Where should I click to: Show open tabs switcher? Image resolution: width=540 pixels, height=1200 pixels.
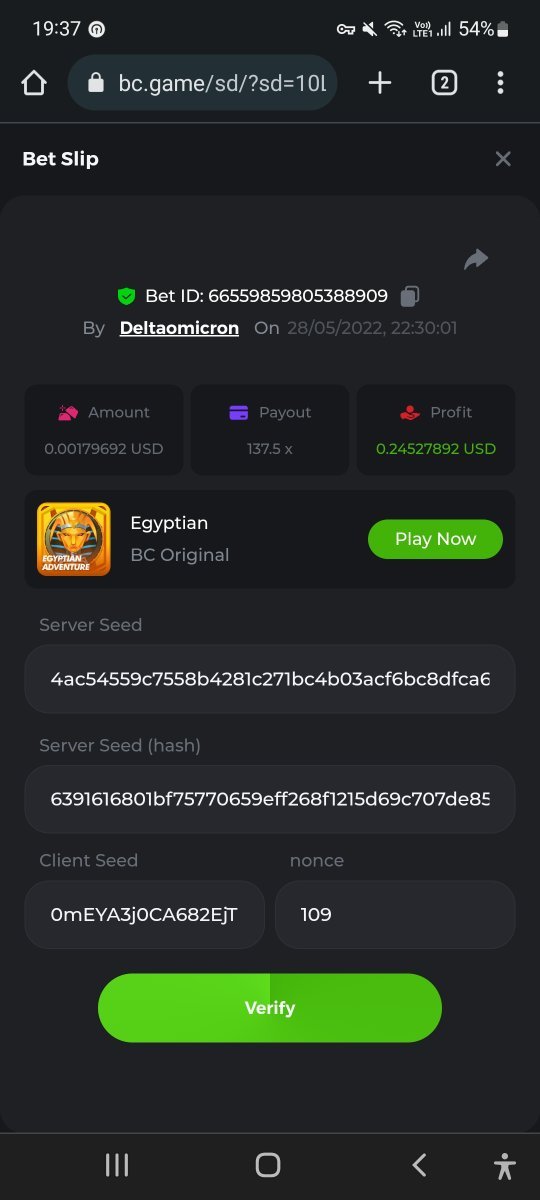click(444, 83)
